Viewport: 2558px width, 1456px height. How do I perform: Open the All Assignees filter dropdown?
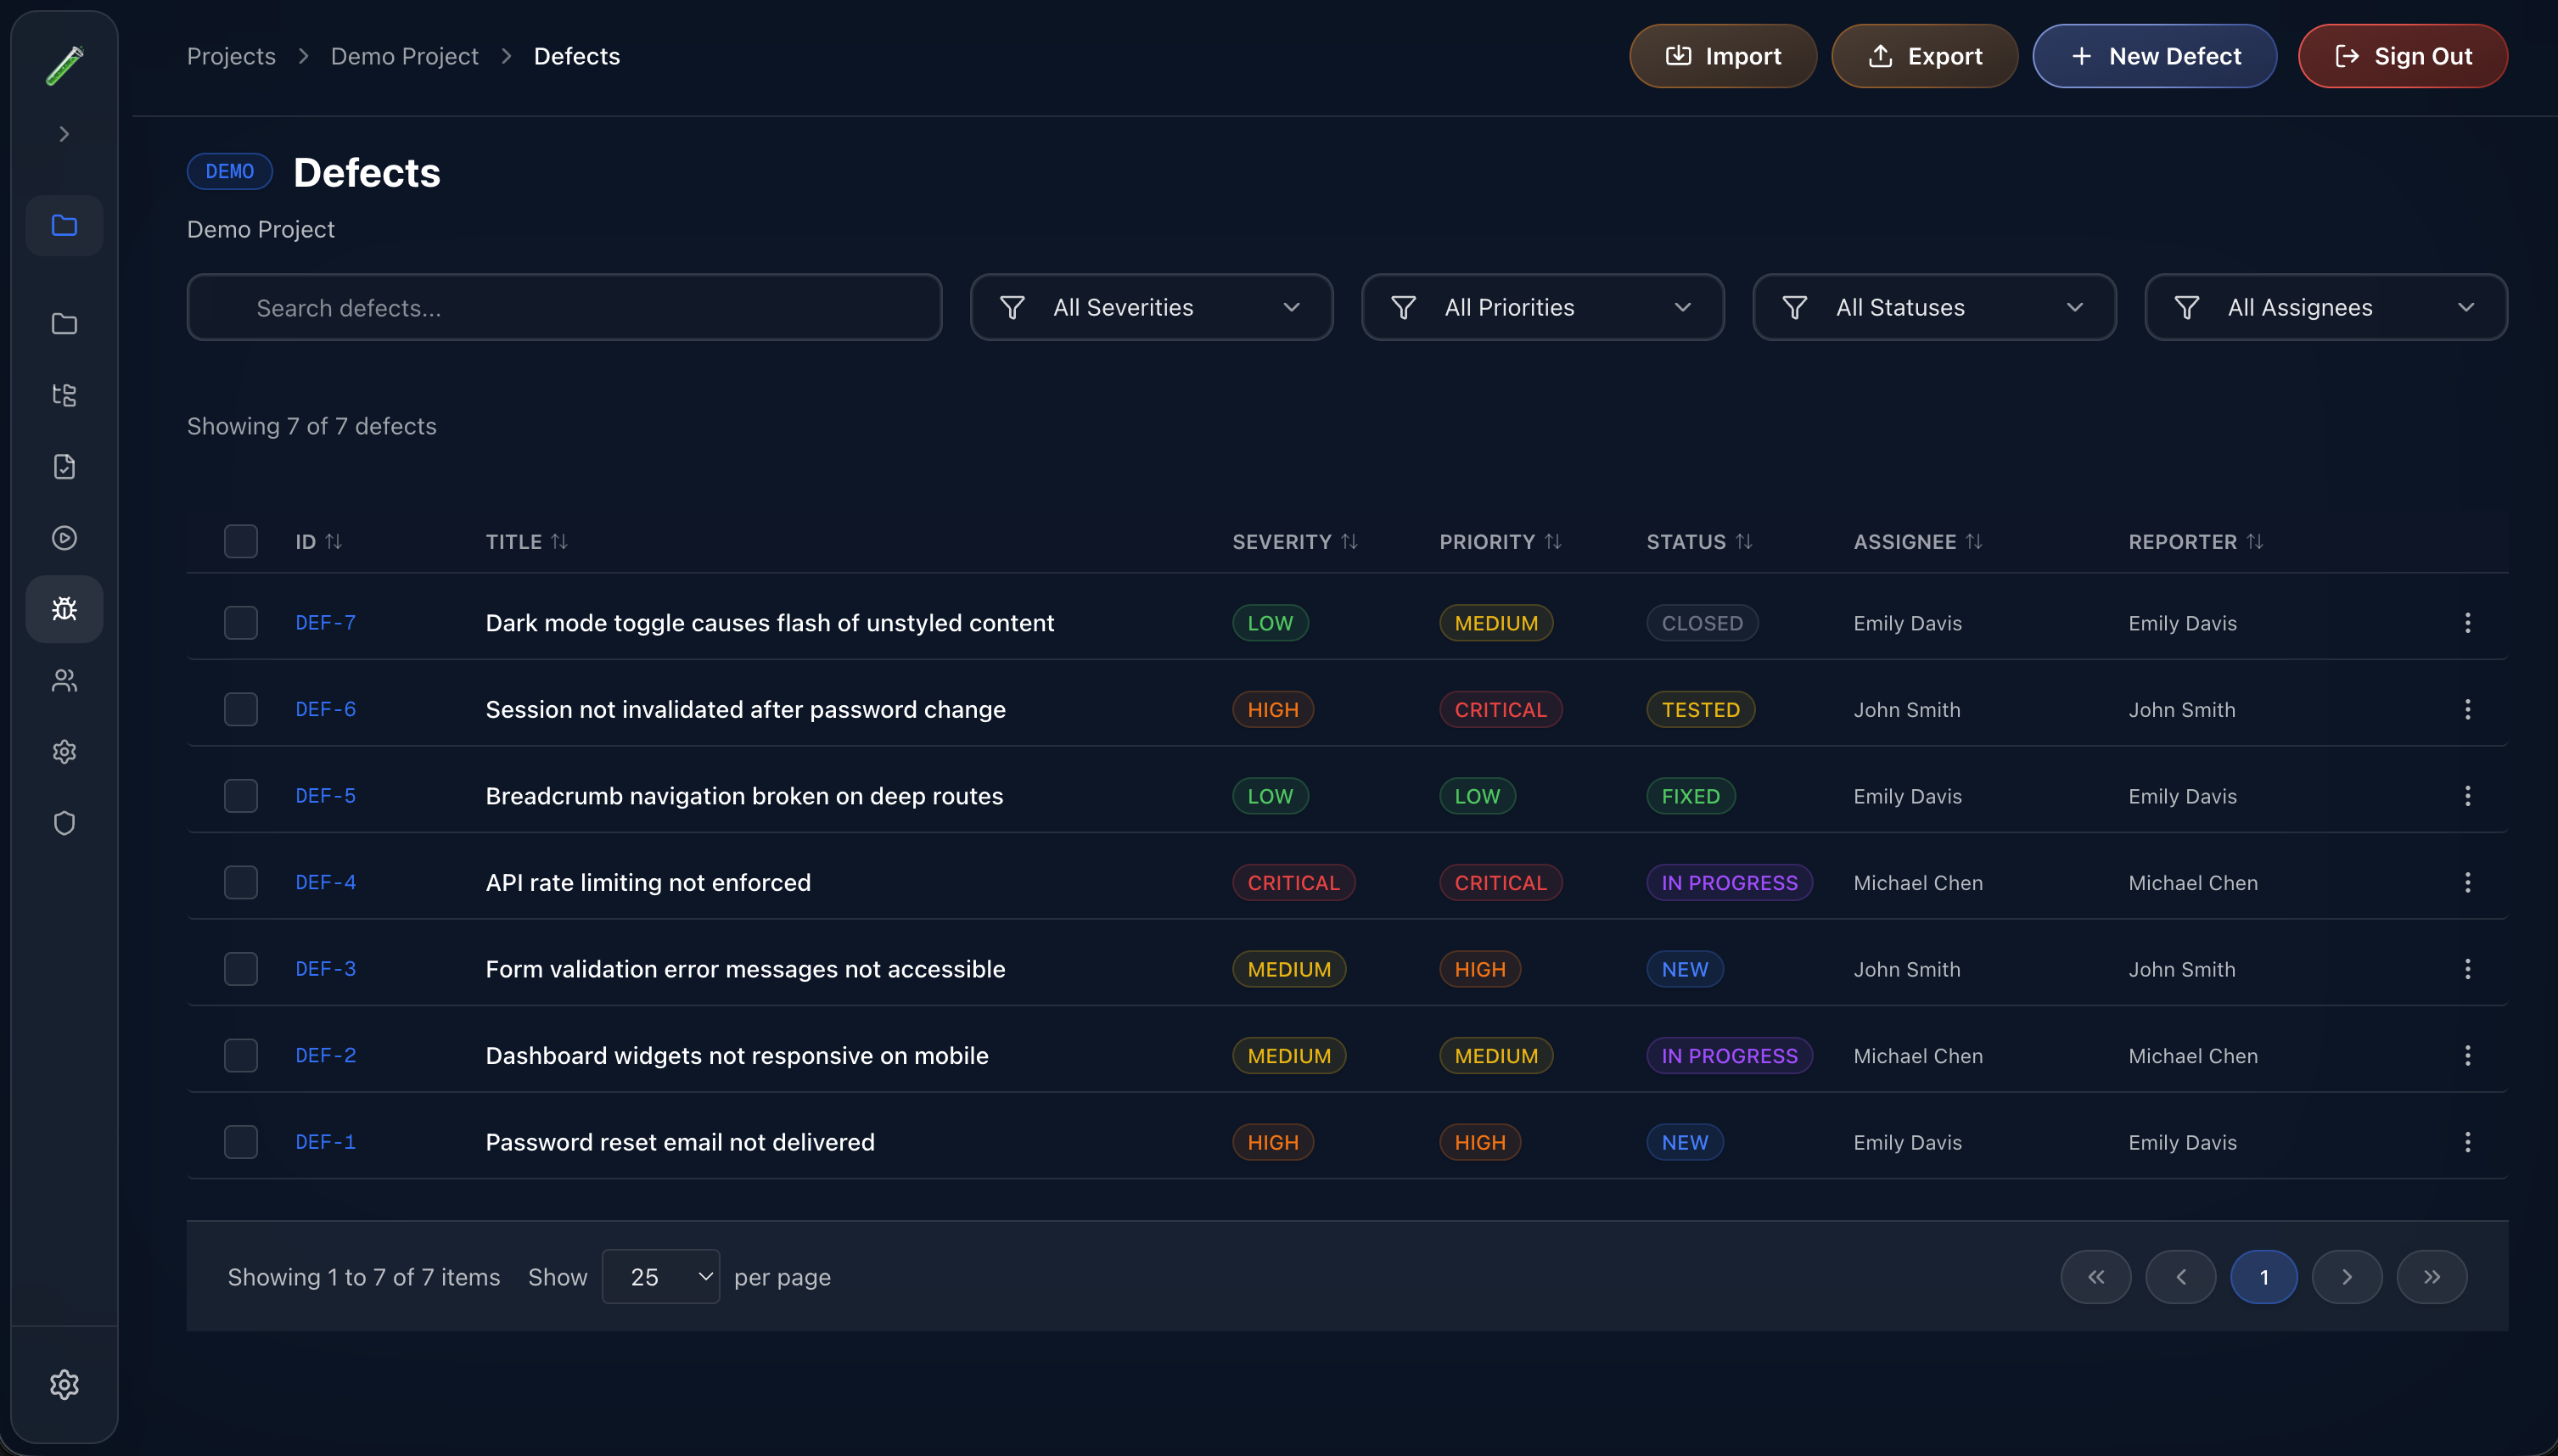2324,307
